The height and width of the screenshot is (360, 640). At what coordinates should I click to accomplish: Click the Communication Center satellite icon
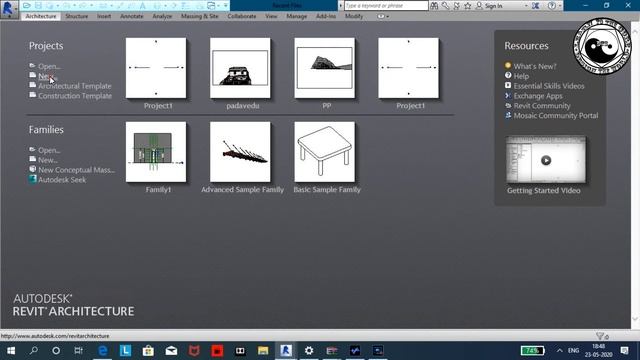457,6
